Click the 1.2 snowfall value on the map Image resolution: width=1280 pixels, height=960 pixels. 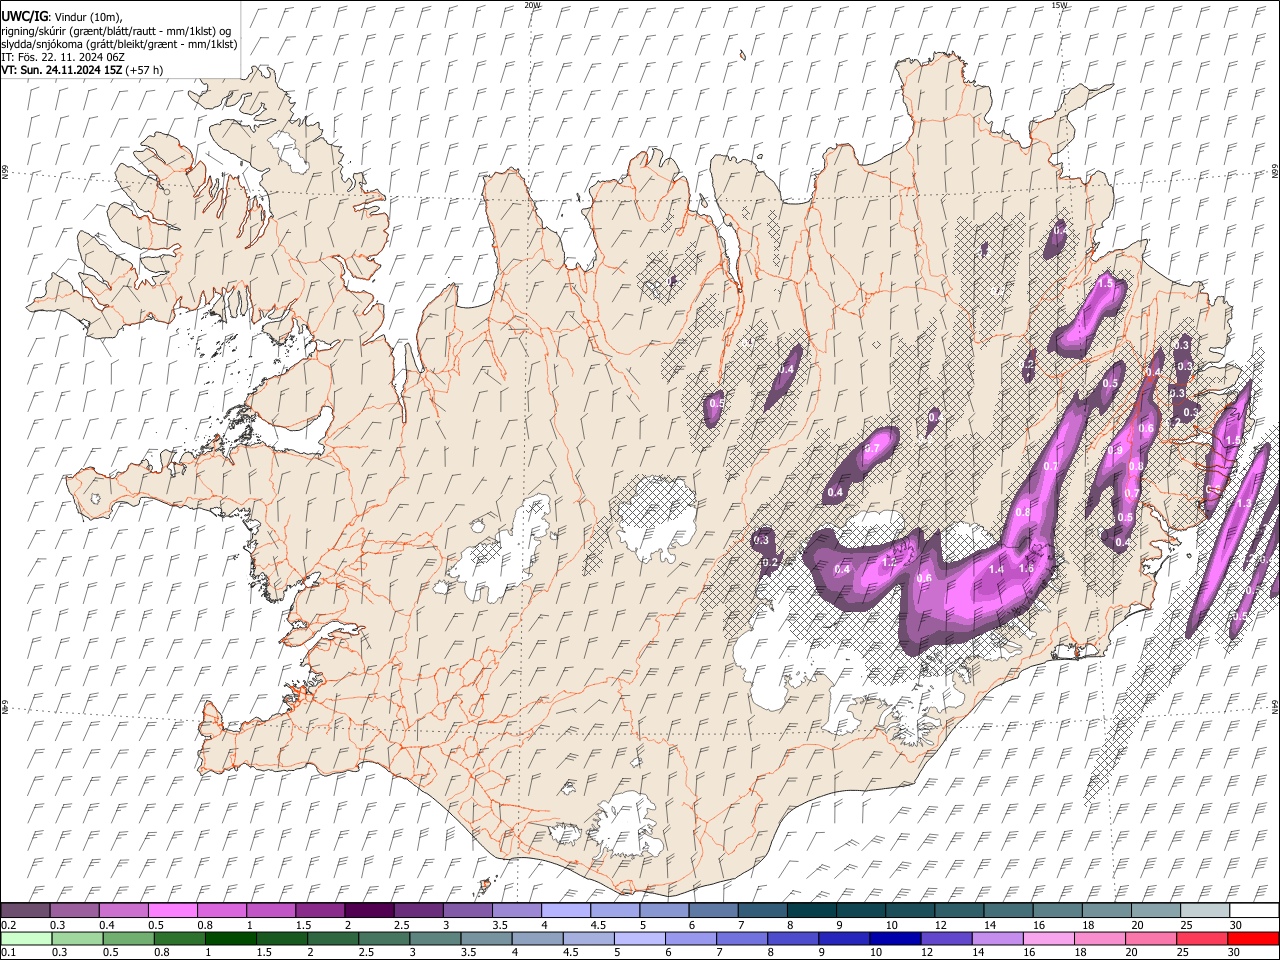point(890,562)
